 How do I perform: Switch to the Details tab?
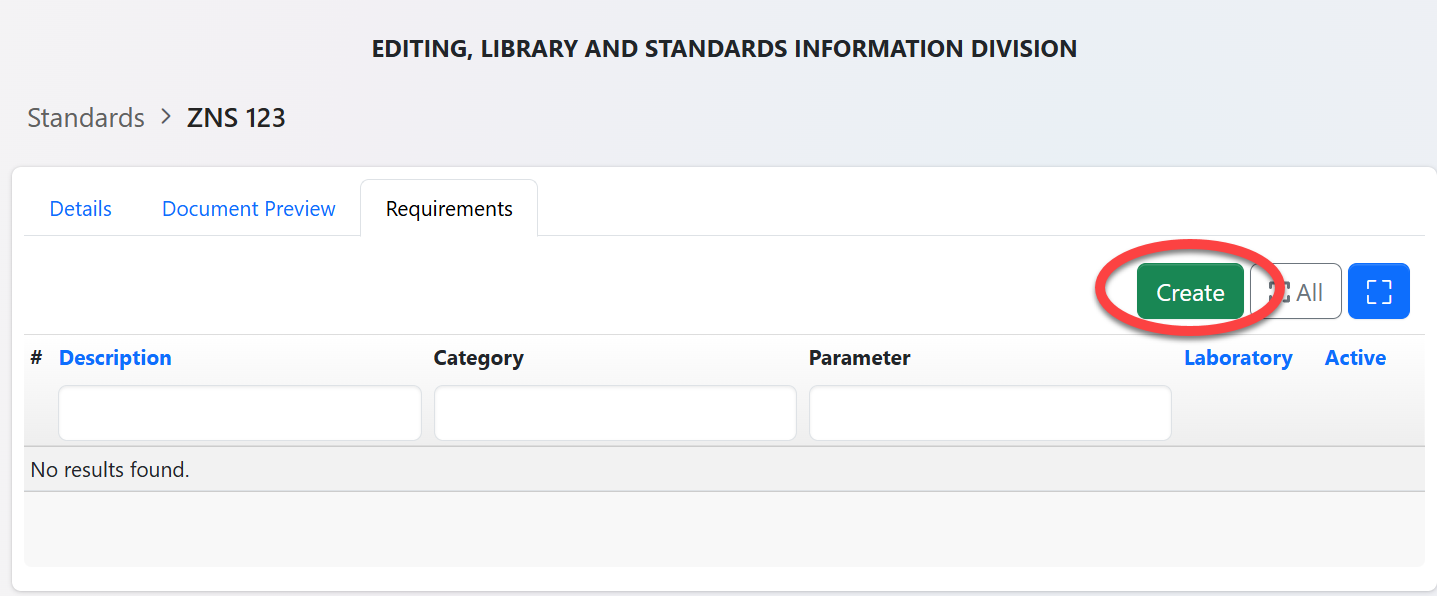(81, 209)
